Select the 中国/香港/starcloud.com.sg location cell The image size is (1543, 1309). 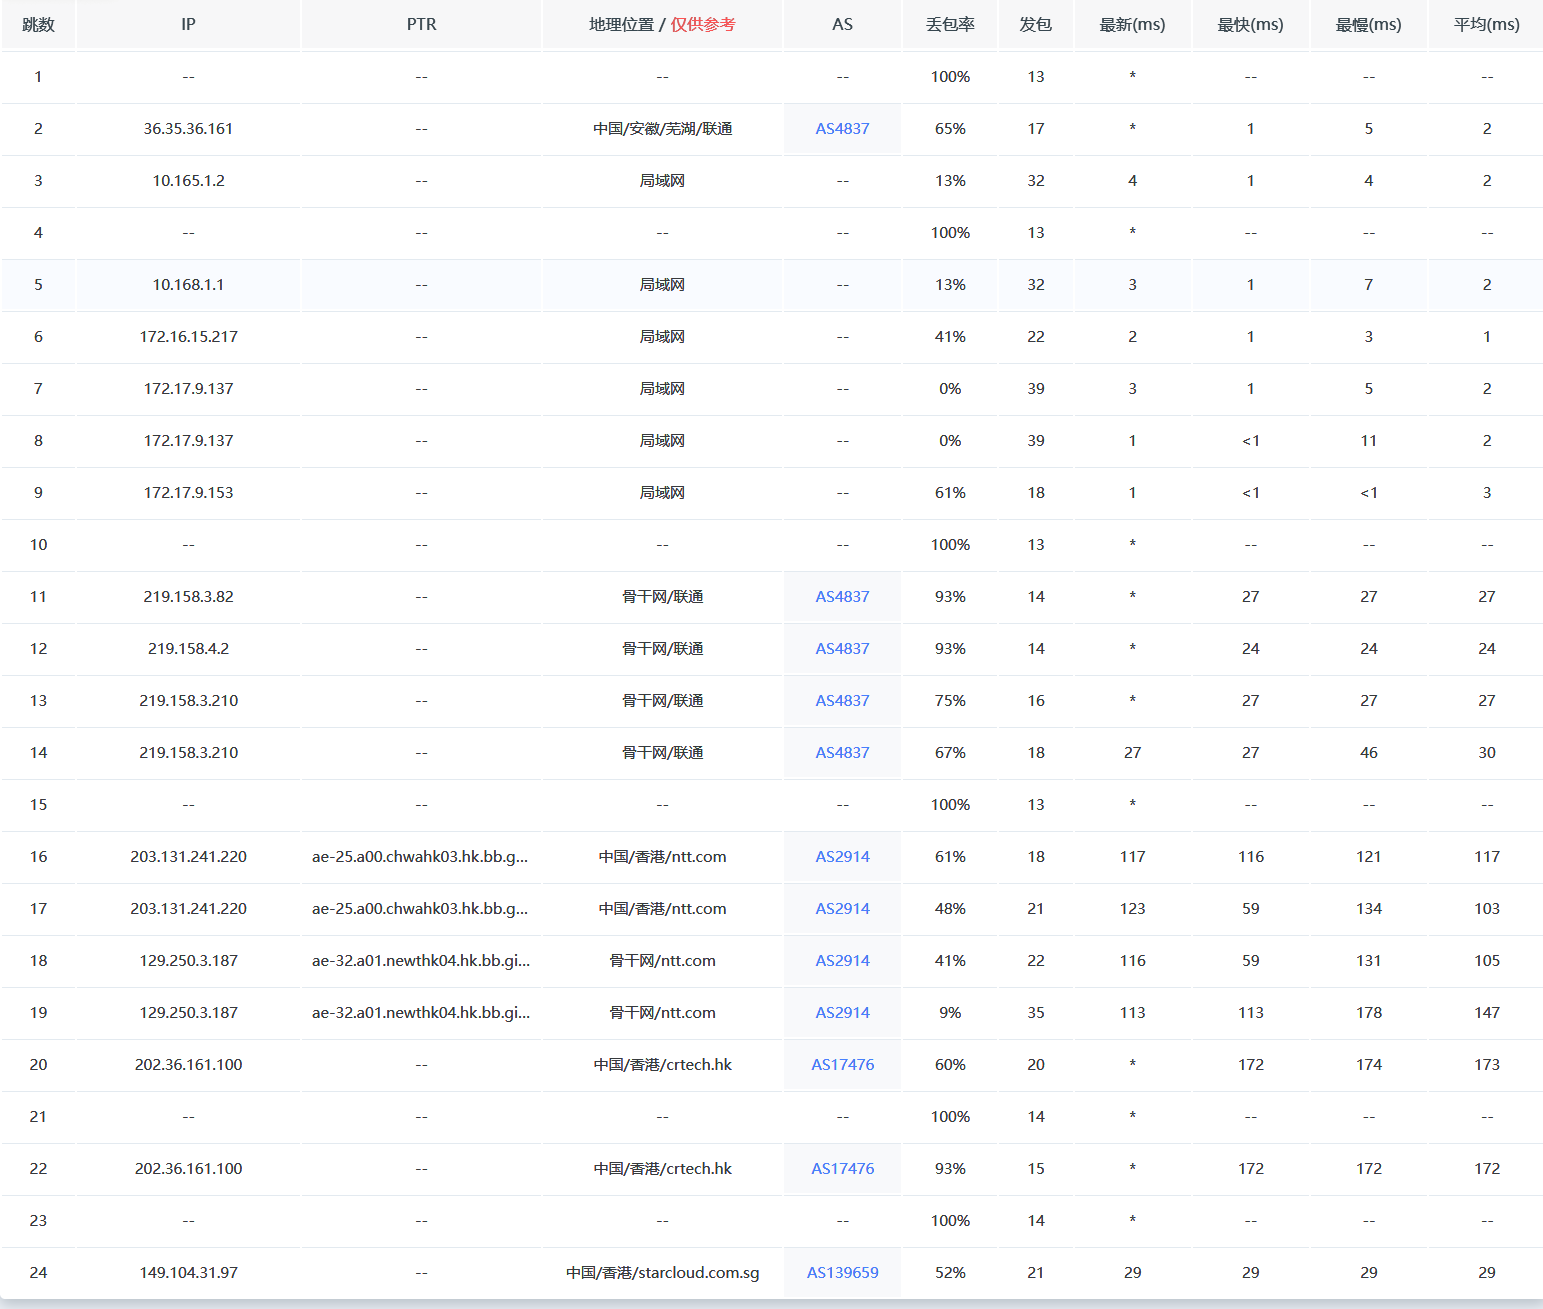click(x=662, y=1273)
